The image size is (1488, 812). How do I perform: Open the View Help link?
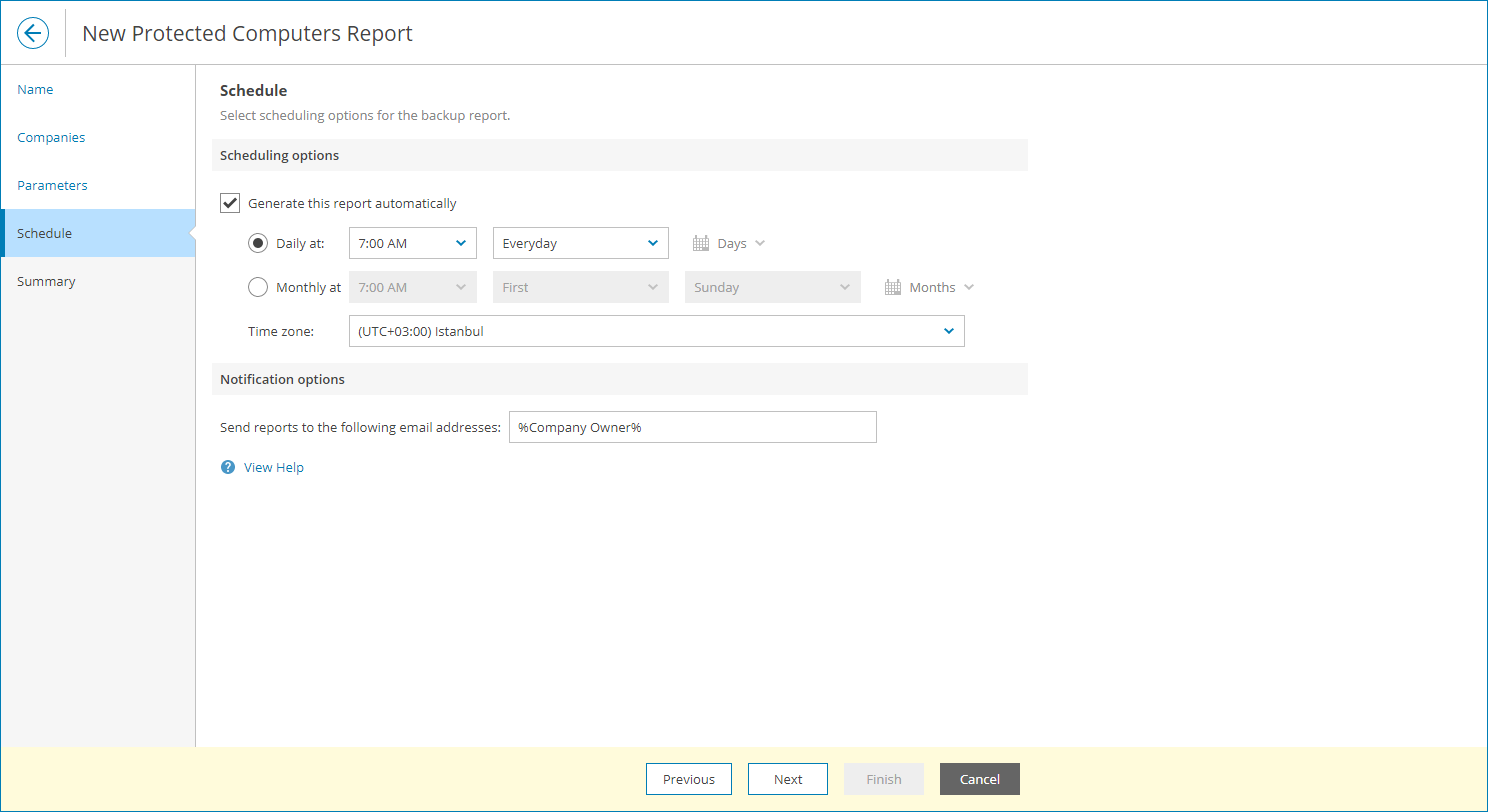point(273,467)
